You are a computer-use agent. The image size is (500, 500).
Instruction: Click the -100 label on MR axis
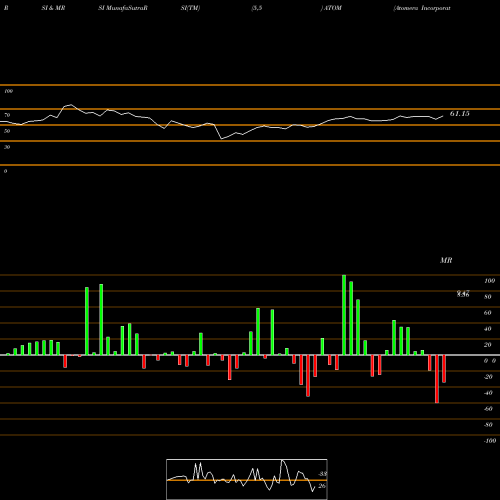point(490,441)
